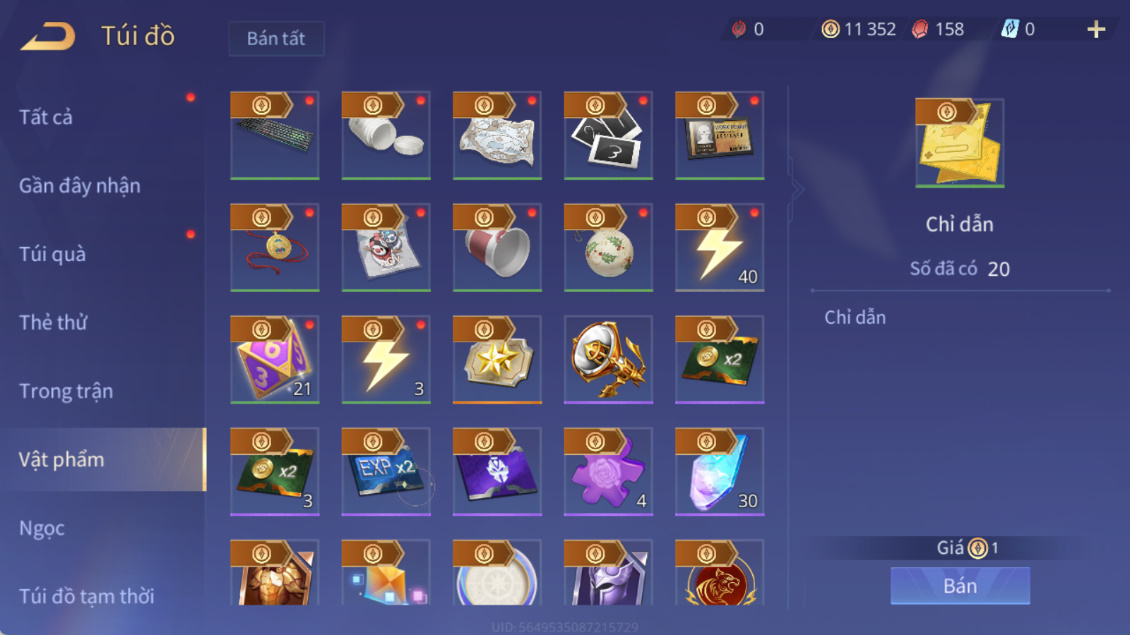Viewport: 1130px width, 635px height.
Task: Collapse the item detail panel arrow
Action: 796,190
